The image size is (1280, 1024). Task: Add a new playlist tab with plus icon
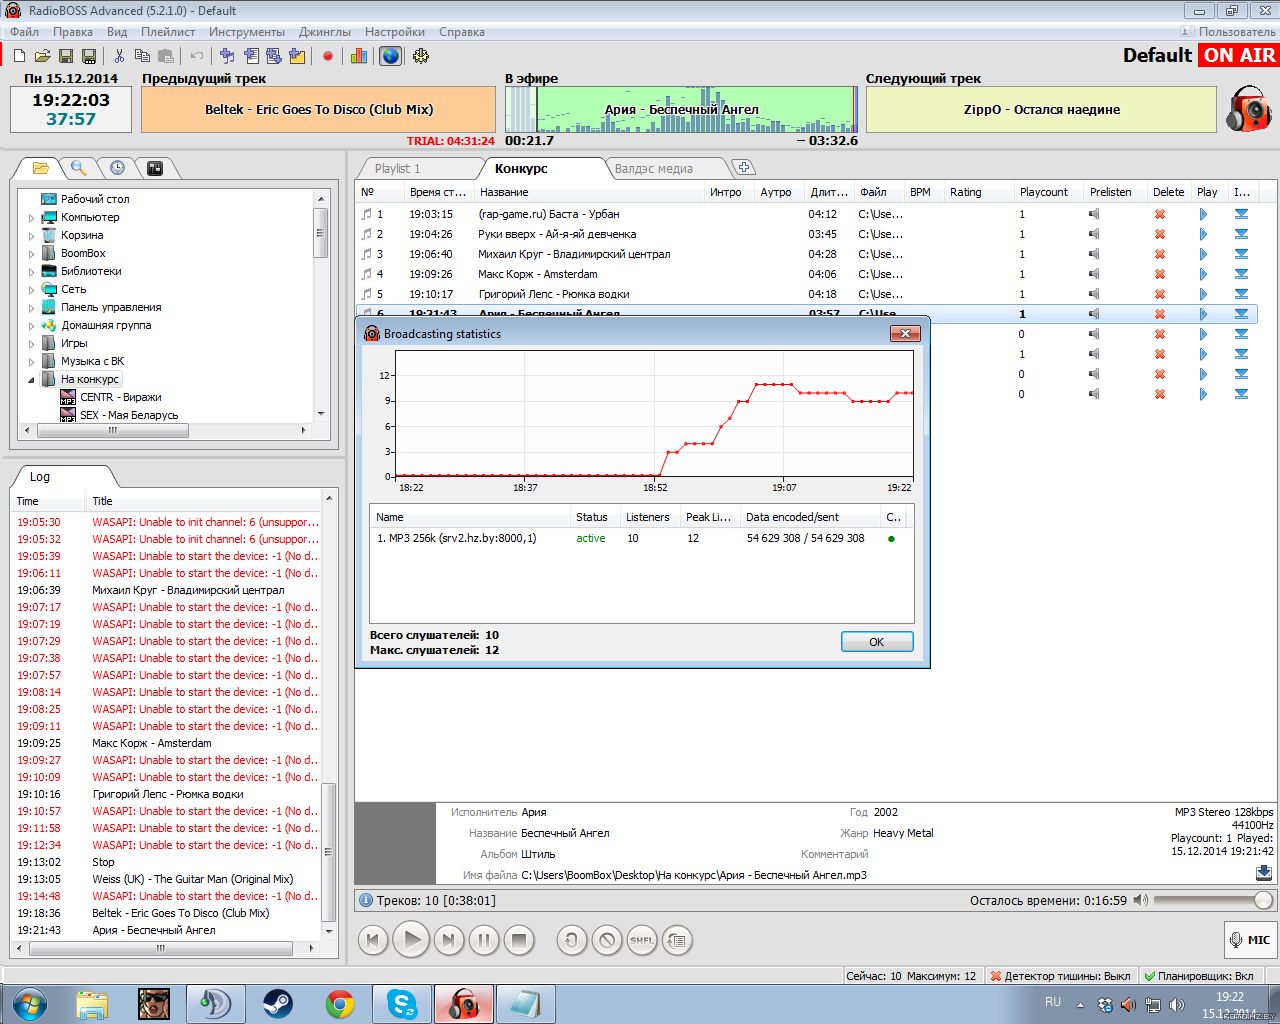click(x=744, y=168)
